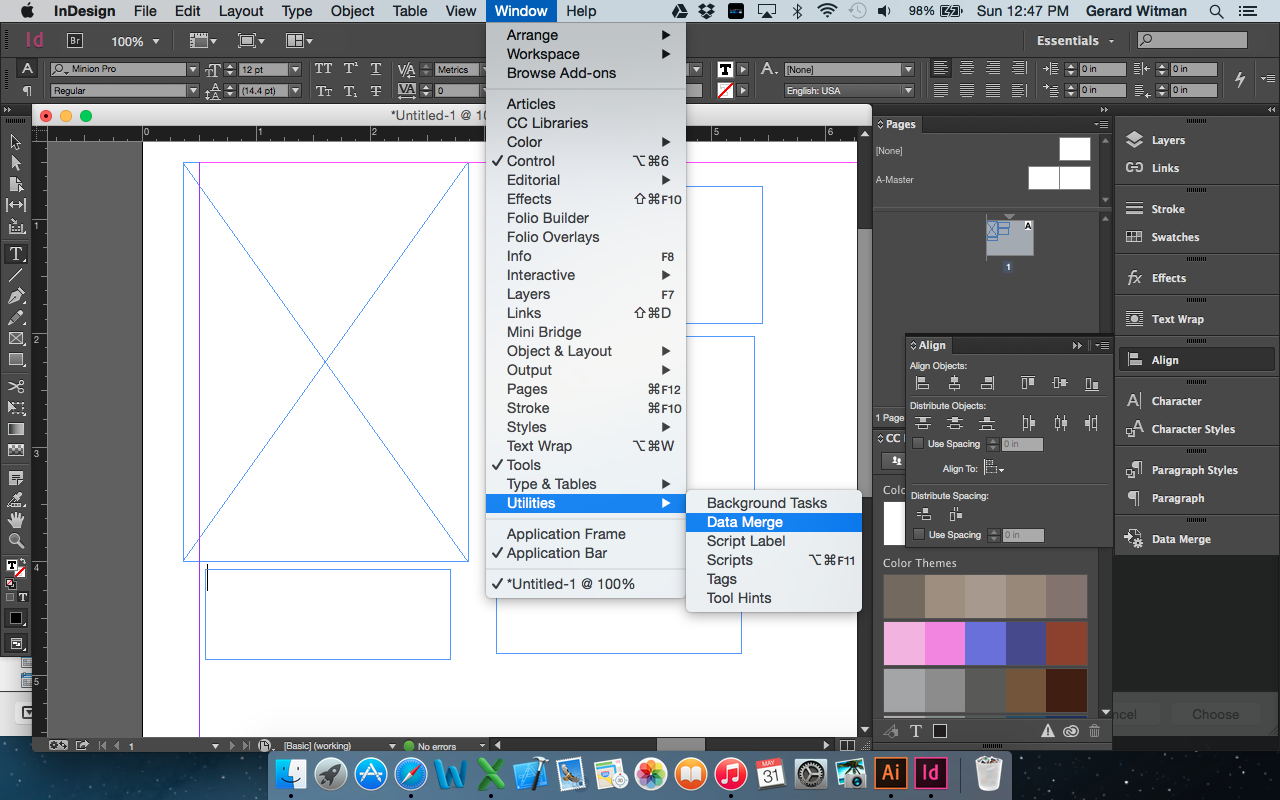The image size is (1280, 800).
Task: Select the Direct Selection tool
Action: point(16,163)
